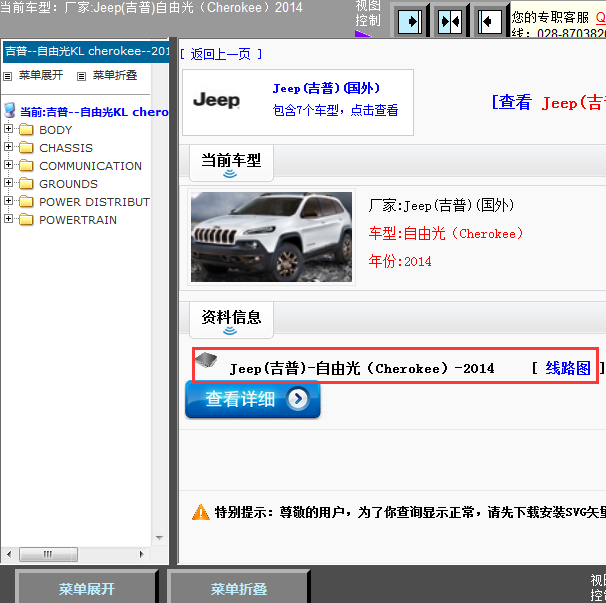606x603 pixels.
Task: Click the sidebar vertical scroll down arrow
Action: click(x=159, y=538)
